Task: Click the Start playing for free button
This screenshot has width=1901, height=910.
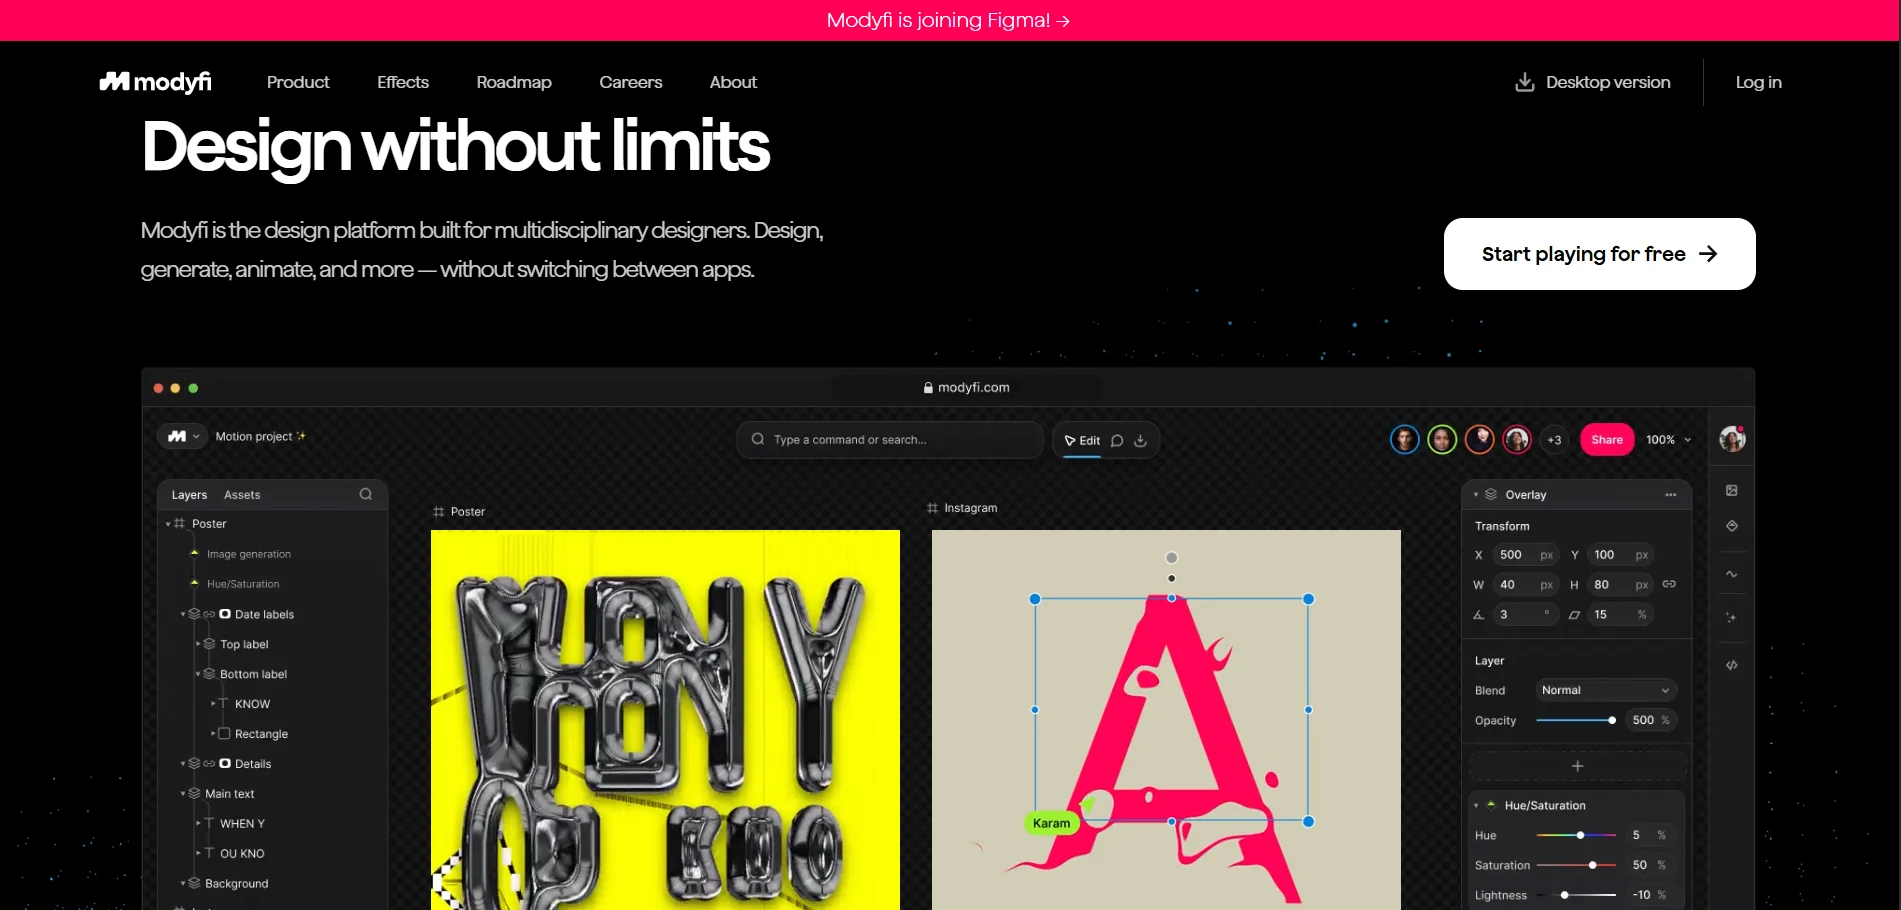Action: [1599, 254]
